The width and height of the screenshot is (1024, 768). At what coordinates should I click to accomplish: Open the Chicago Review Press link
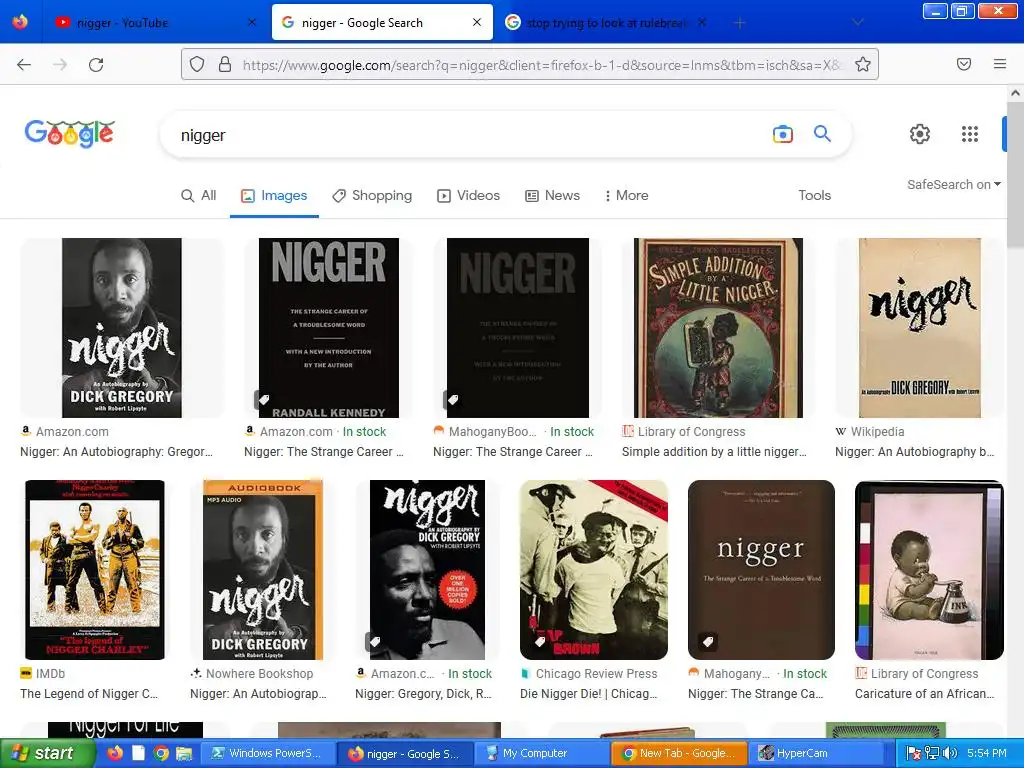589,673
